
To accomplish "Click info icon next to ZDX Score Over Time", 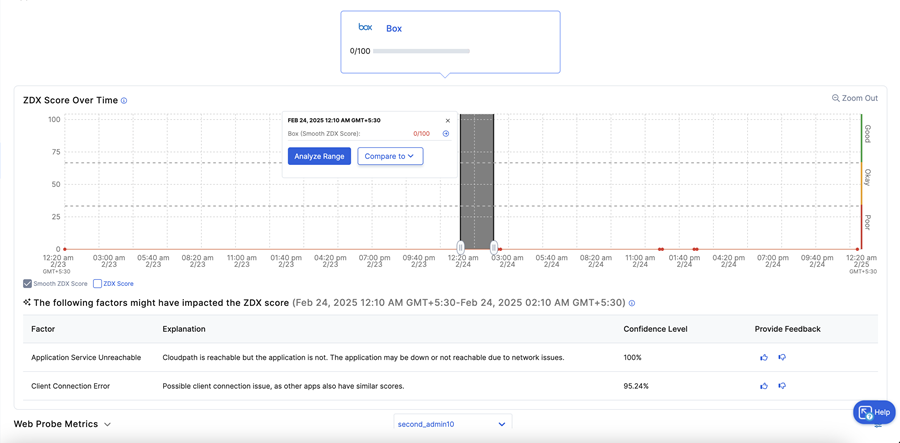I will click(x=124, y=101).
